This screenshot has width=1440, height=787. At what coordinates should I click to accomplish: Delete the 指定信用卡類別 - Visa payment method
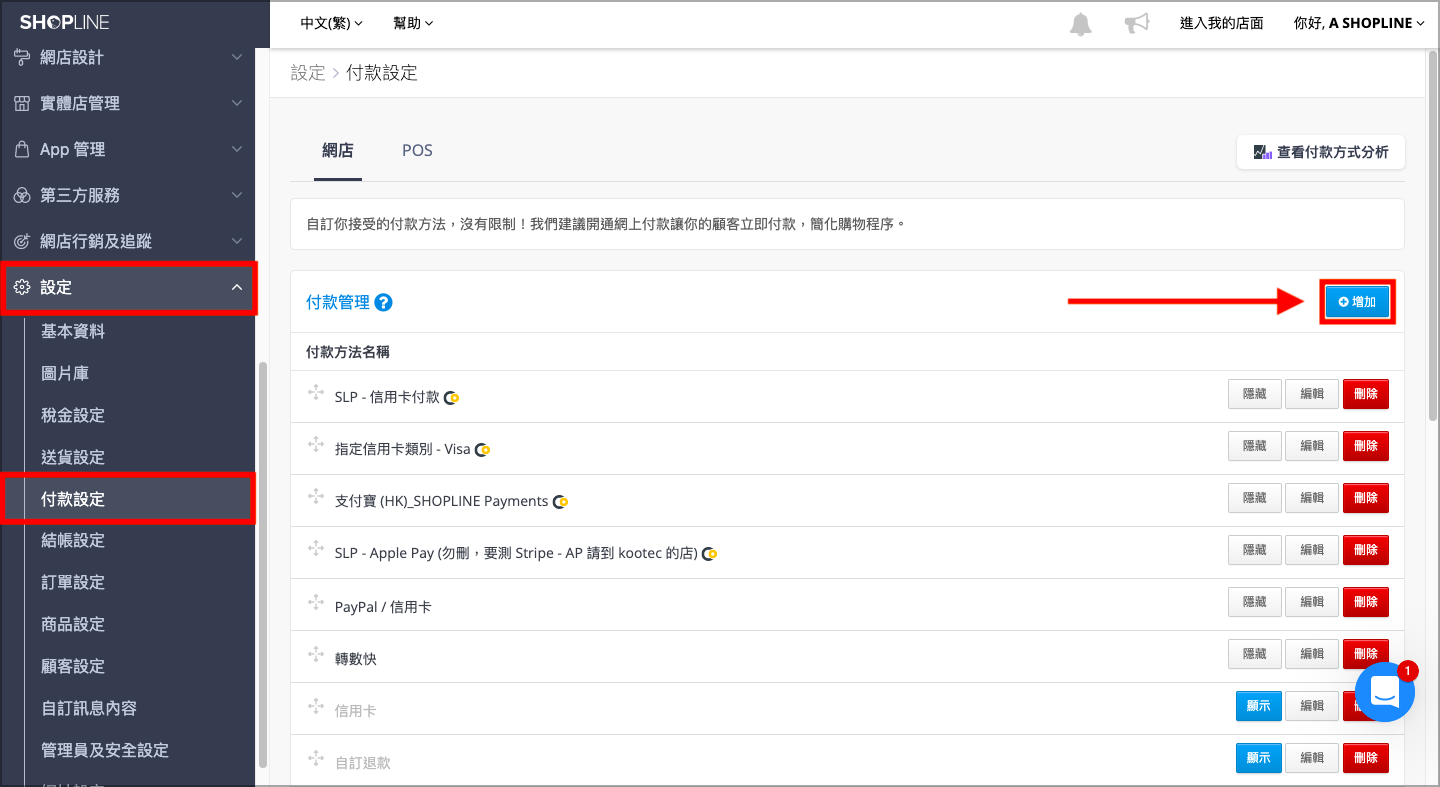1366,446
